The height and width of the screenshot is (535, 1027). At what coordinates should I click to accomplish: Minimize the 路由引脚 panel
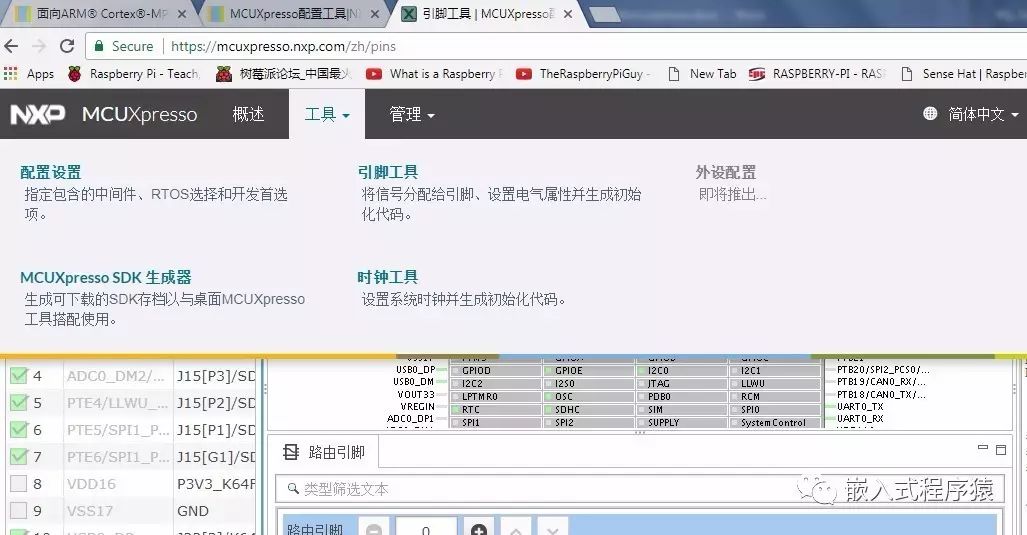coord(982,448)
